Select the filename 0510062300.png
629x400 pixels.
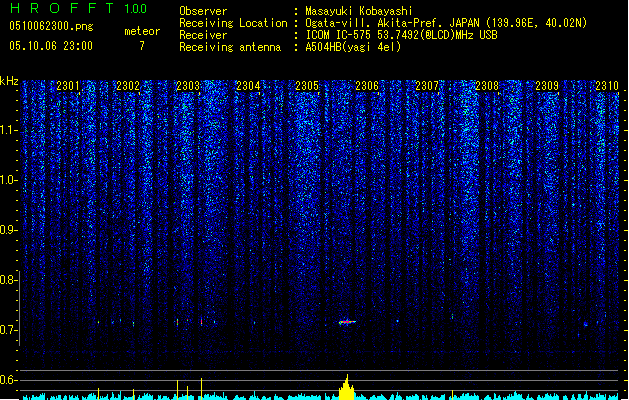51,26
